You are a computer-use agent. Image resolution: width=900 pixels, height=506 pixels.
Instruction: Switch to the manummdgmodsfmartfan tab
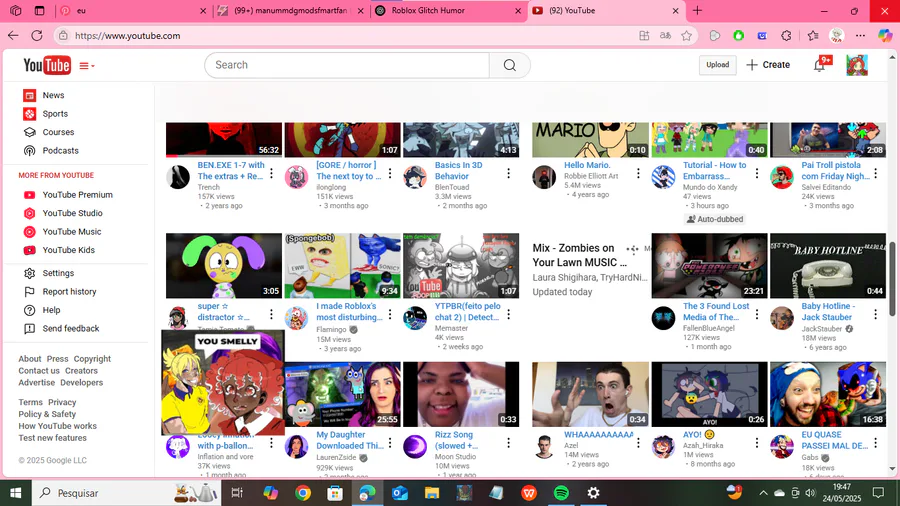[291, 11]
